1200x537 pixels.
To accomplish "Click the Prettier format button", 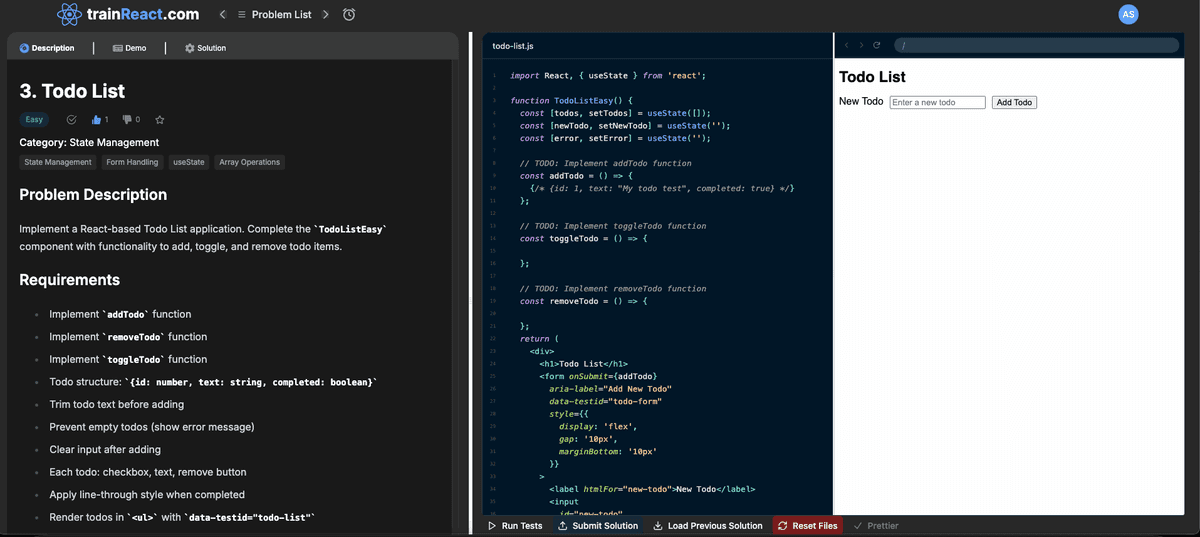I will [876, 526].
